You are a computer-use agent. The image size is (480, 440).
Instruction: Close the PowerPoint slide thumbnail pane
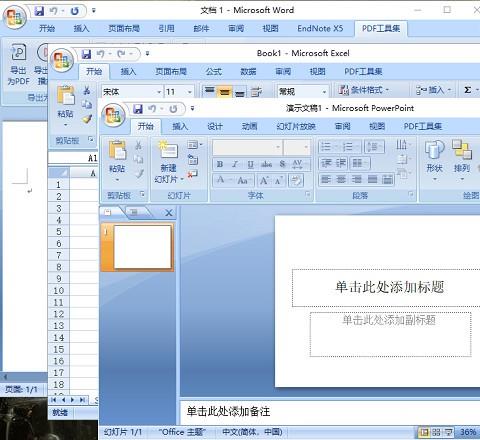(169, 213)
